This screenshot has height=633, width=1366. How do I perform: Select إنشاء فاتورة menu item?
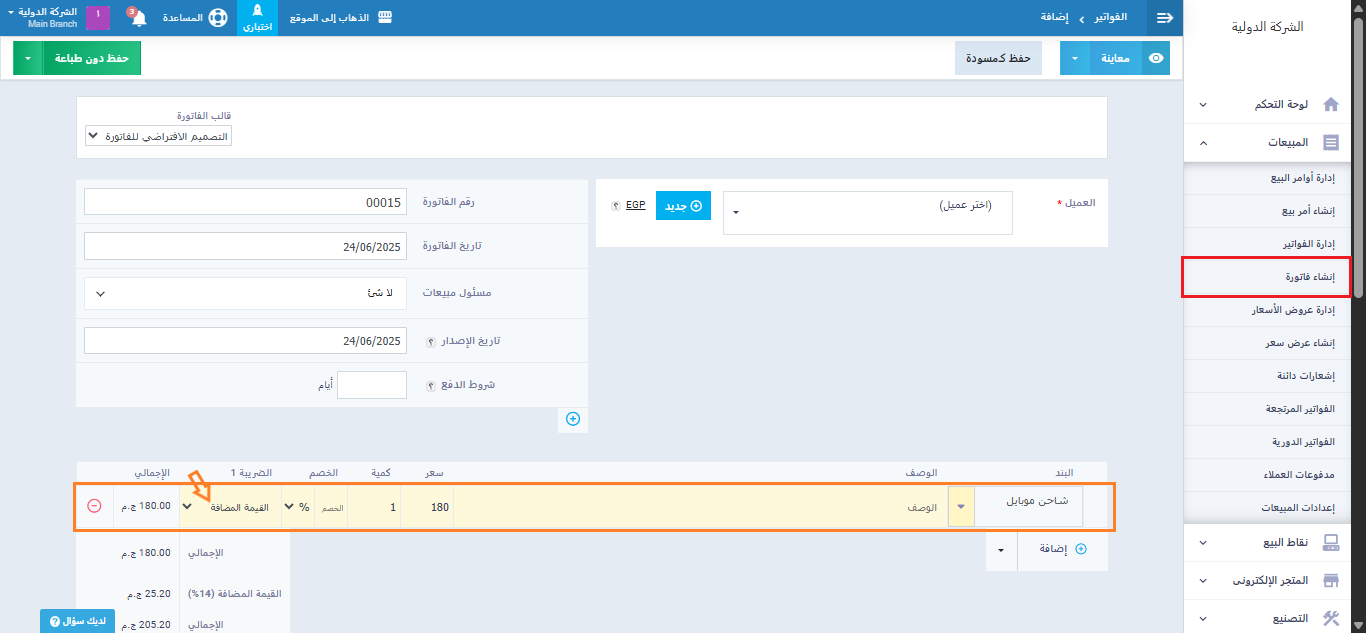(1266, 277)
